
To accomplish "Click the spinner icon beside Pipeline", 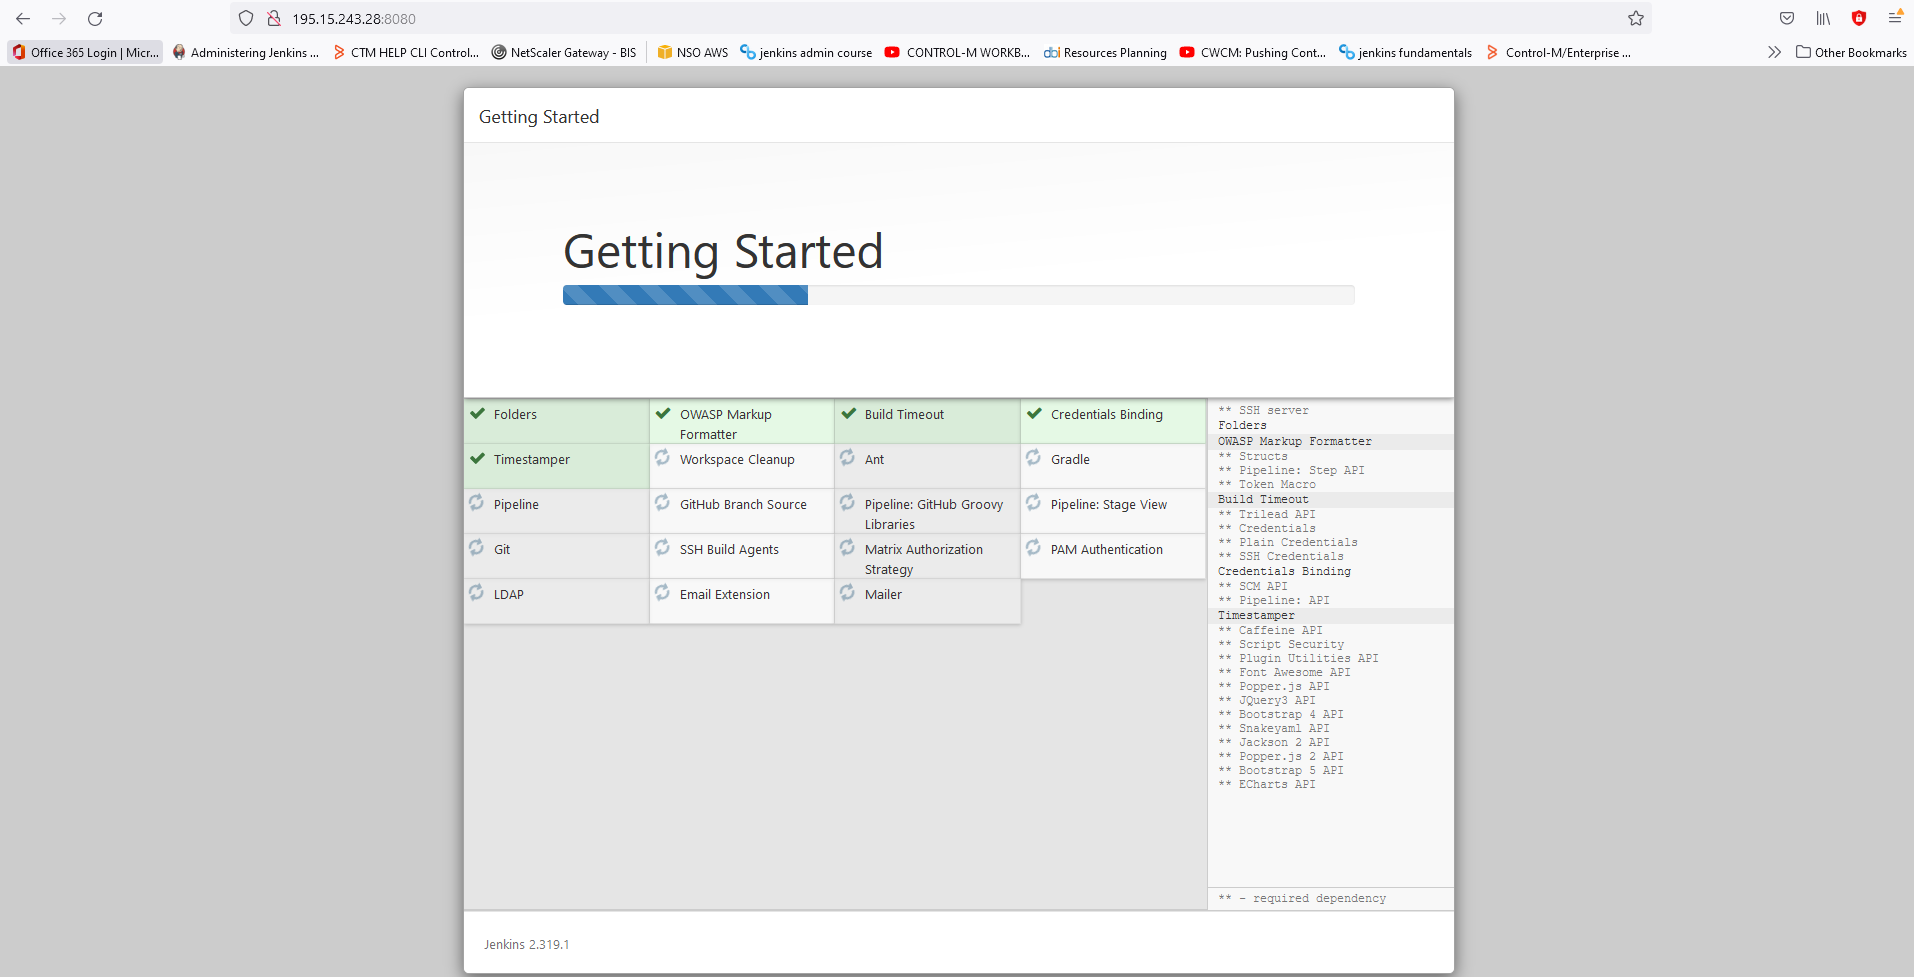I will (476, 502).
